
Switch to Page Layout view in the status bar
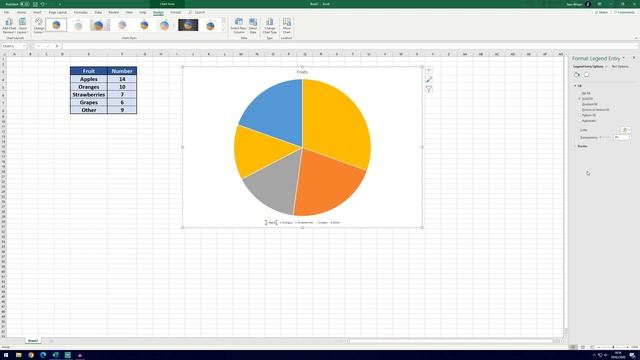tap(583, 347)
